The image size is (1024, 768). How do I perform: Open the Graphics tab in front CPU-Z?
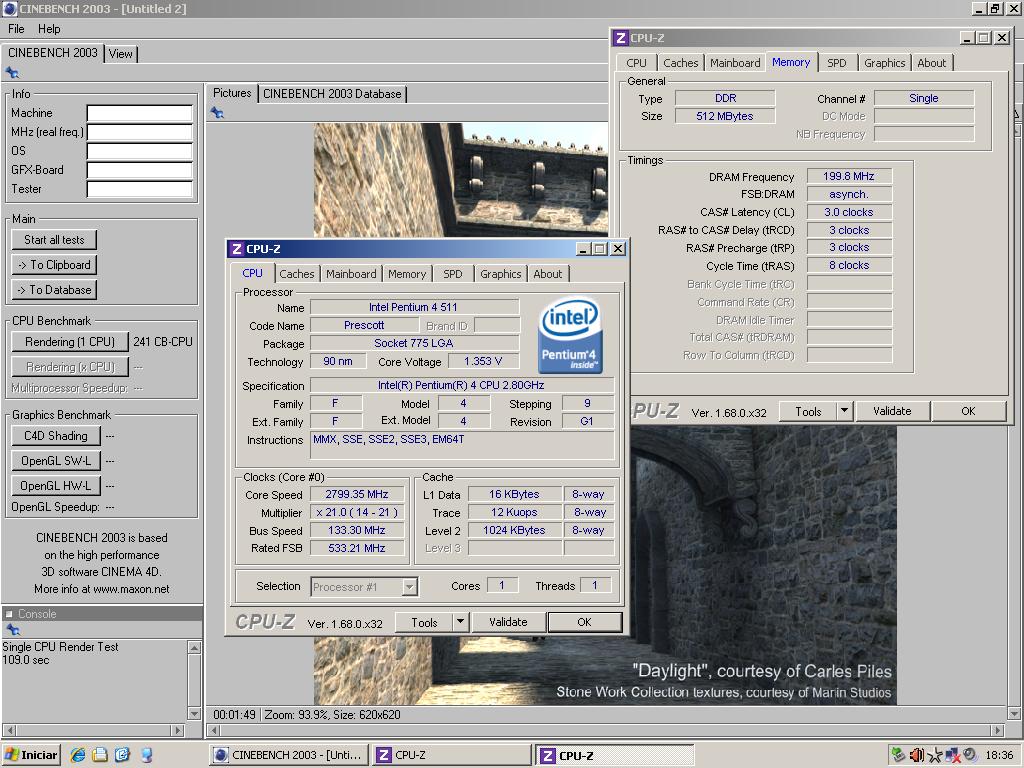[501, 274]
